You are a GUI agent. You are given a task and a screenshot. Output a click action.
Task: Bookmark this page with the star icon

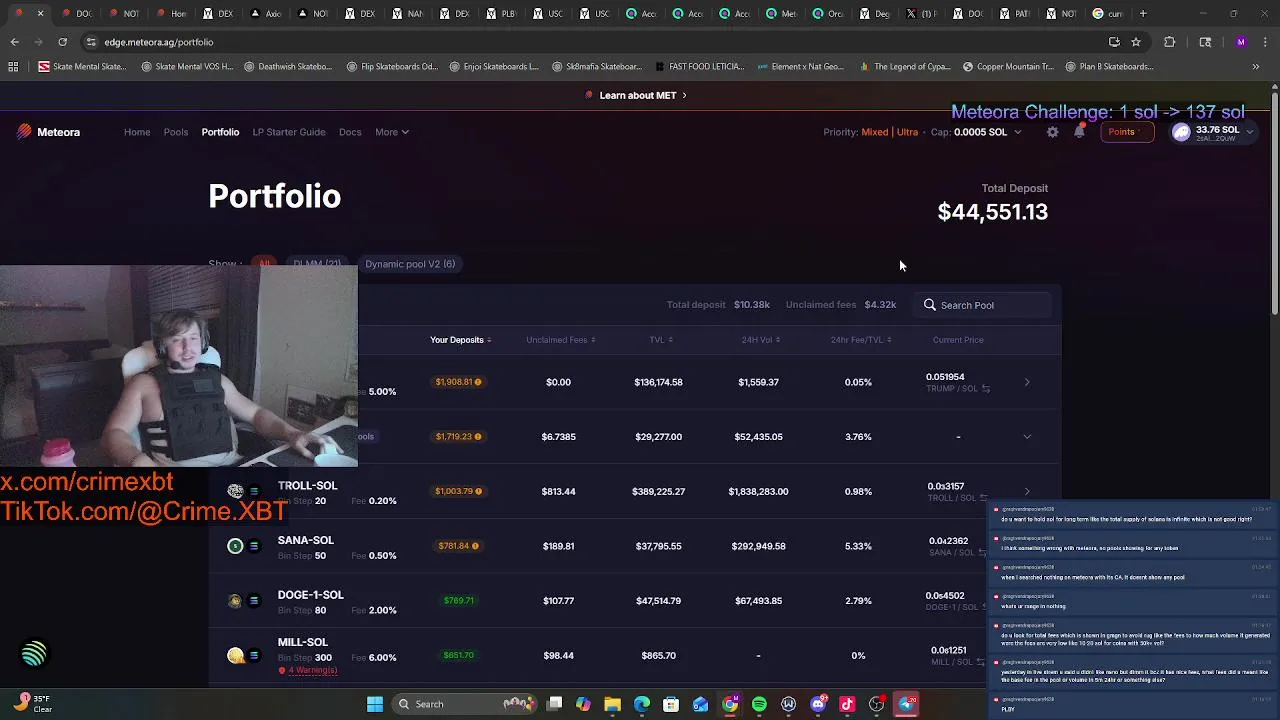click(1136, 42)
